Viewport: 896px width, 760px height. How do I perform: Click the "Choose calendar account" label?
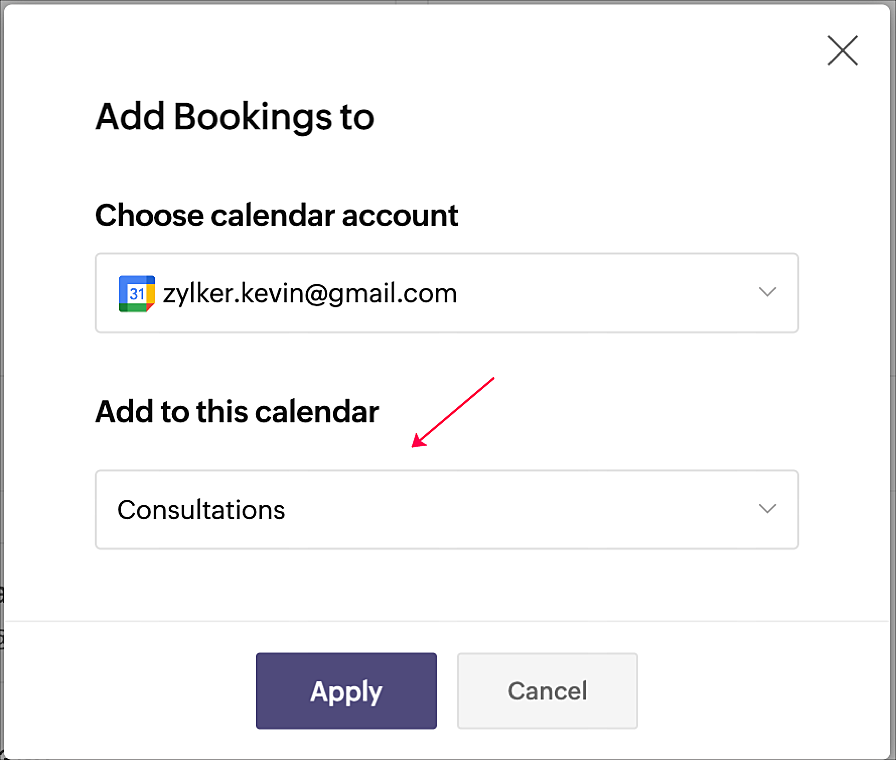pos(277,215)
